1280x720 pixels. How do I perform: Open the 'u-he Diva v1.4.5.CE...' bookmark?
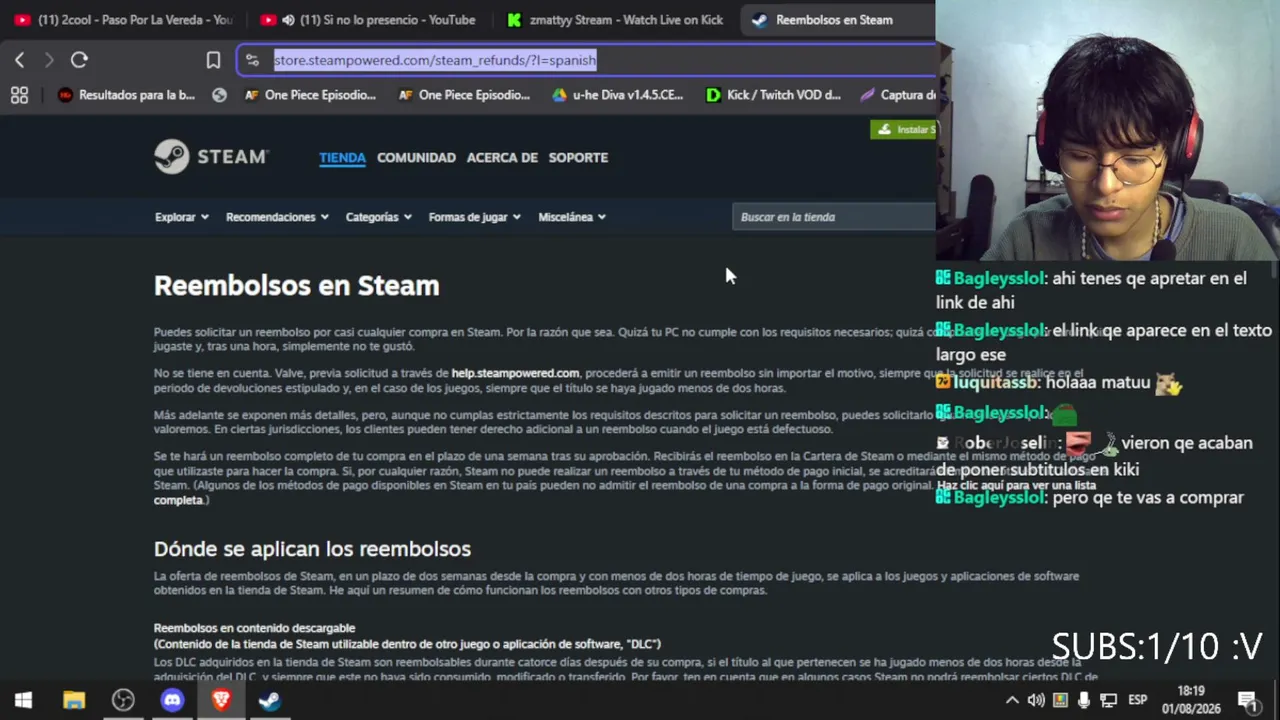(x=618, y=95)
